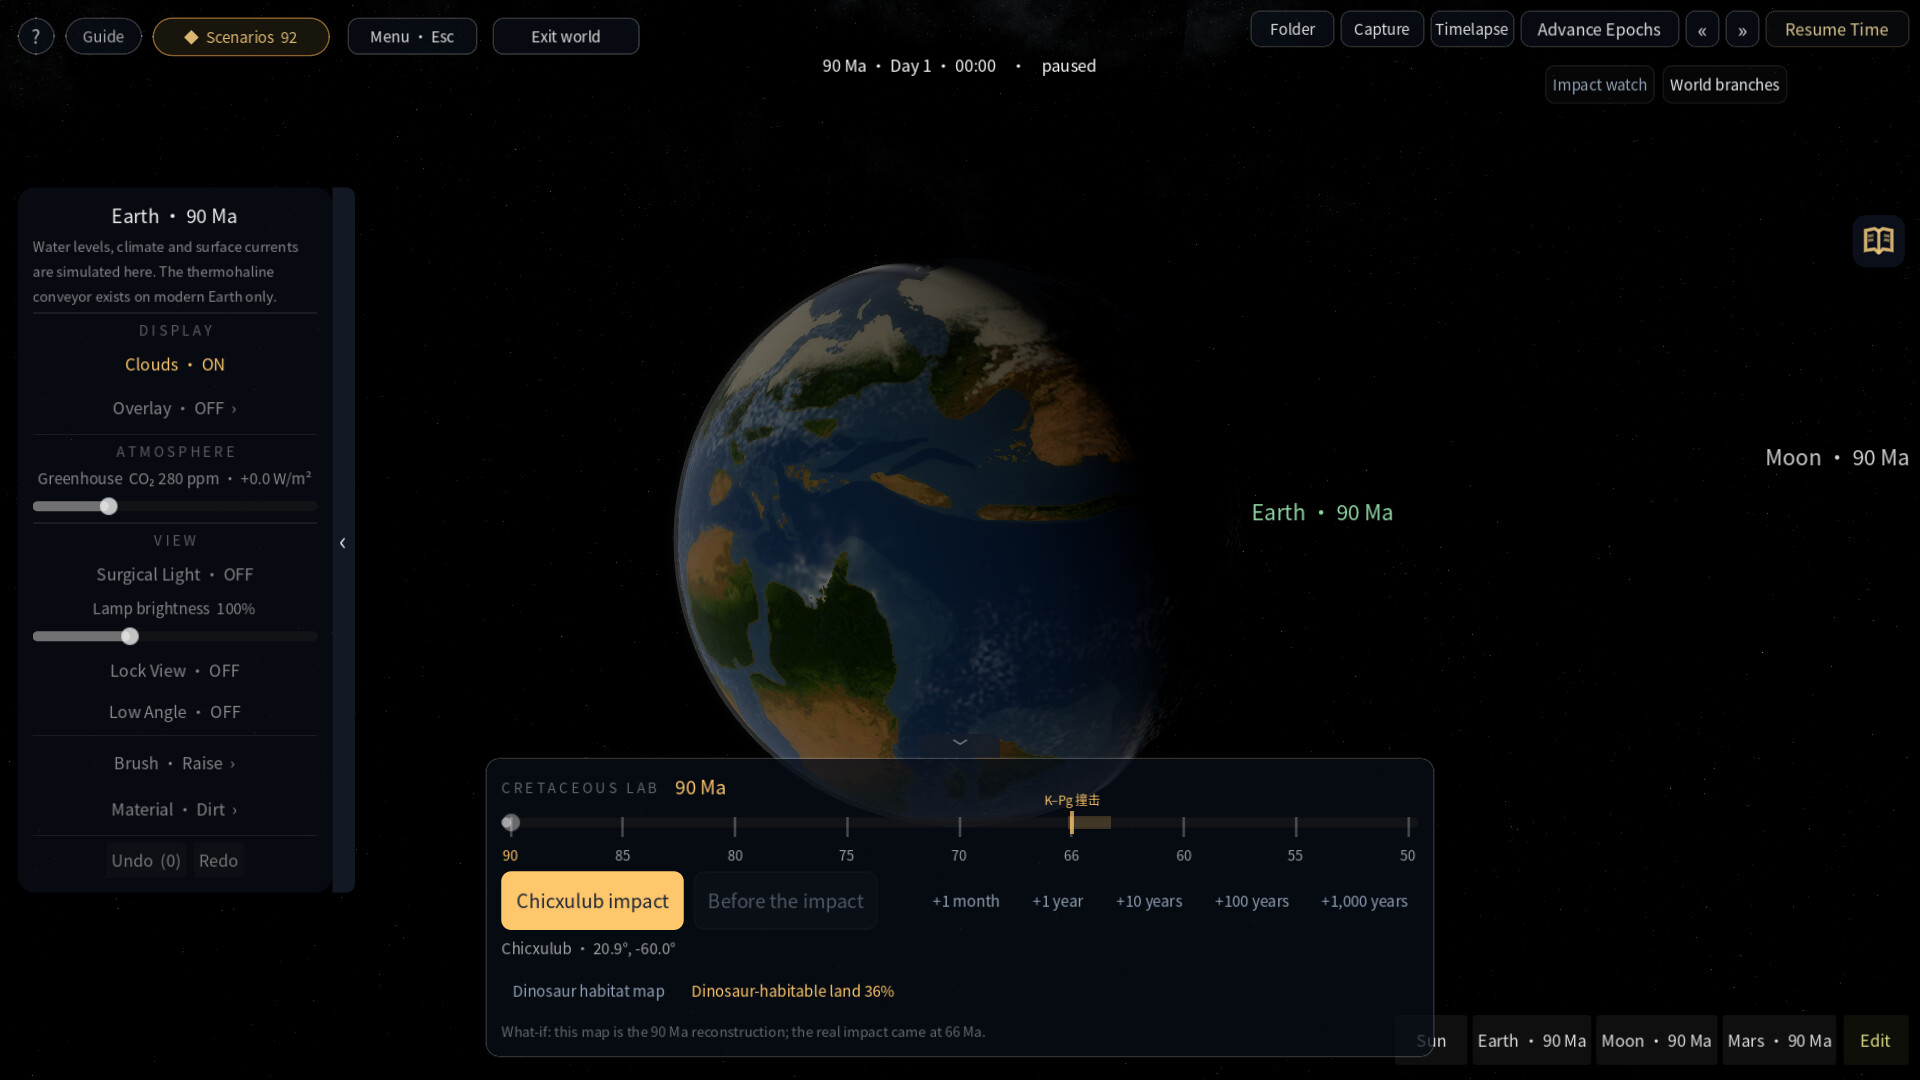1920x1080 pixels.
Task: Resume Time from paused state
Action: click(x=1837, y=29)
